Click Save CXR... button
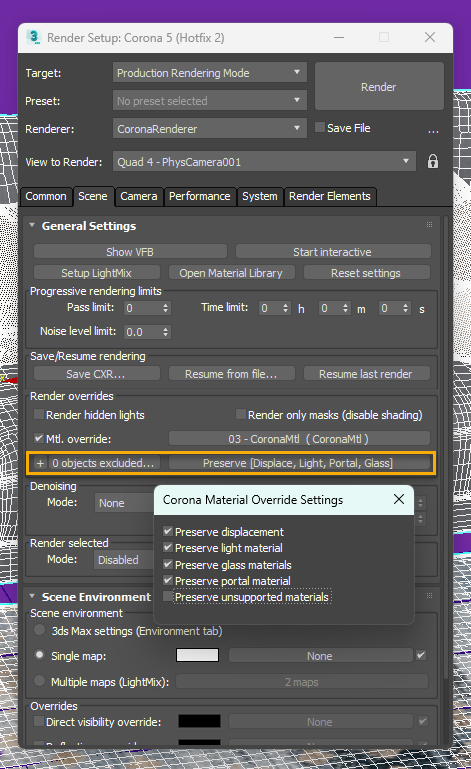 pos(97,374)
